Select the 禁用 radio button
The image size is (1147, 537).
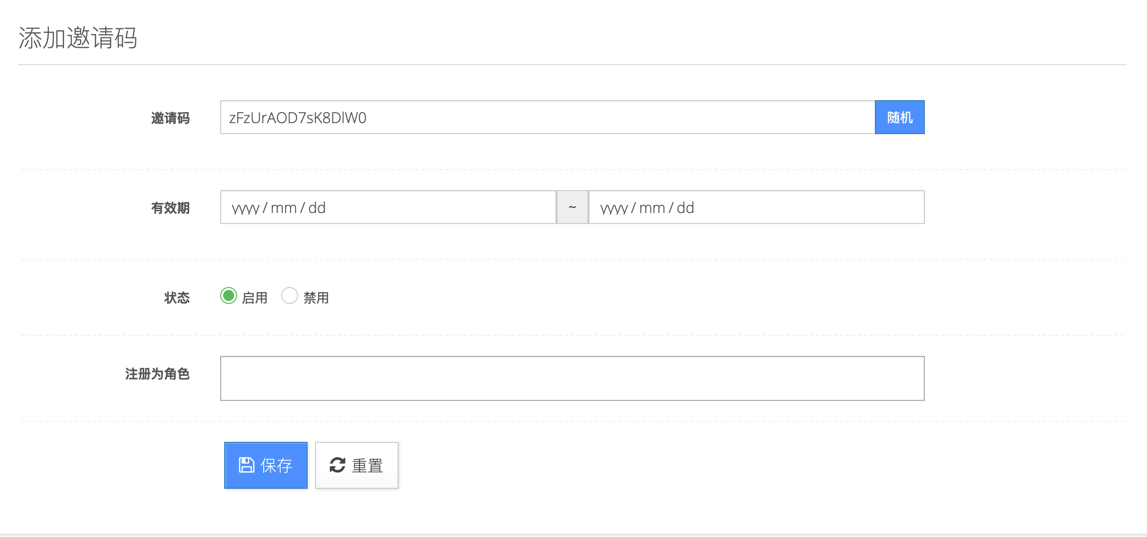point(290,296)
